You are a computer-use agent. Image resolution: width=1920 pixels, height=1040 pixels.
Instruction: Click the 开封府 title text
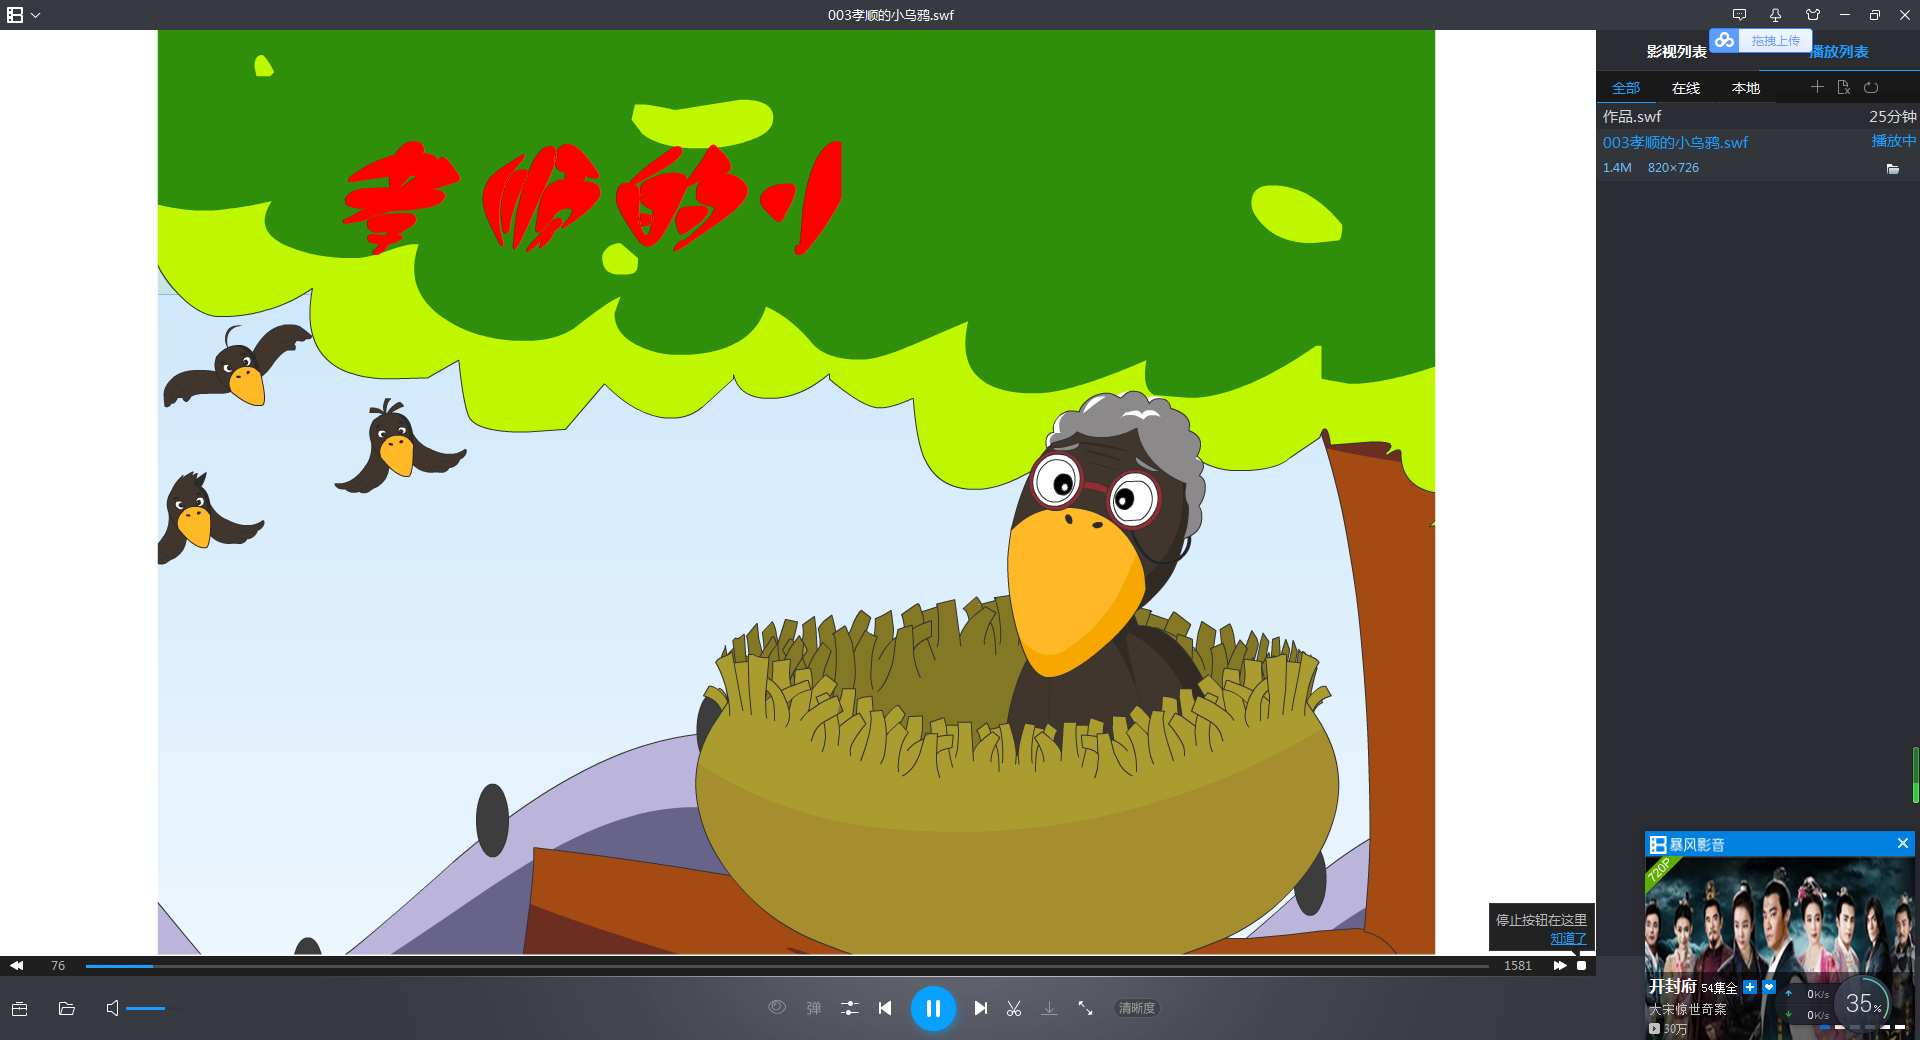pyautogui.click(x=1672, y=986)
